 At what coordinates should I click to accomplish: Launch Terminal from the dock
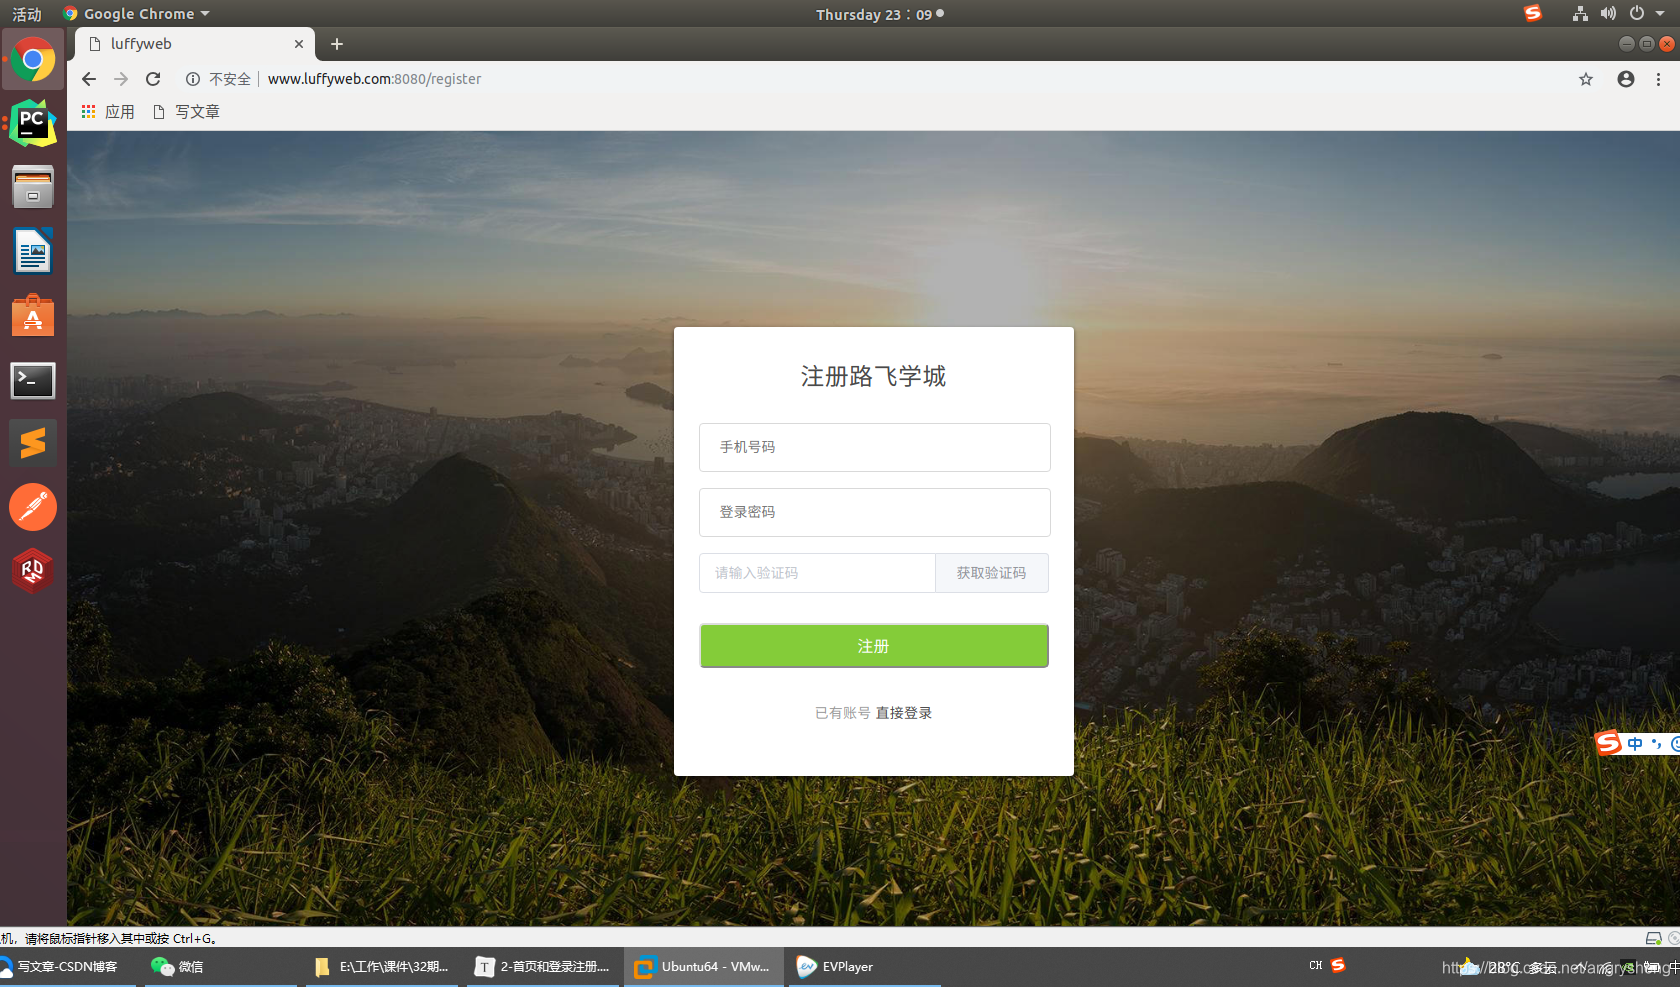point(33,380)
